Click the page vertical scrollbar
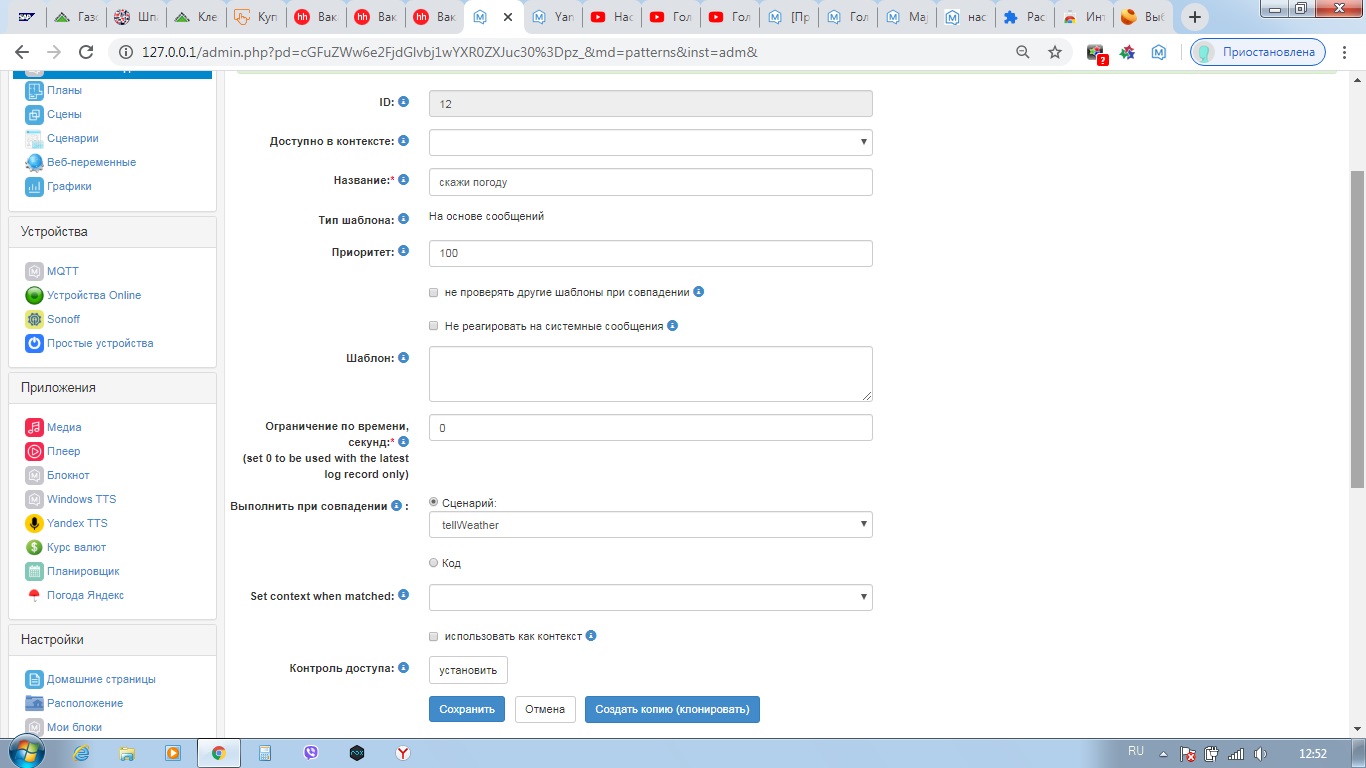The width and height of the screenshot is (1366, 768). pyautogui.click(x=1357, y=330)
